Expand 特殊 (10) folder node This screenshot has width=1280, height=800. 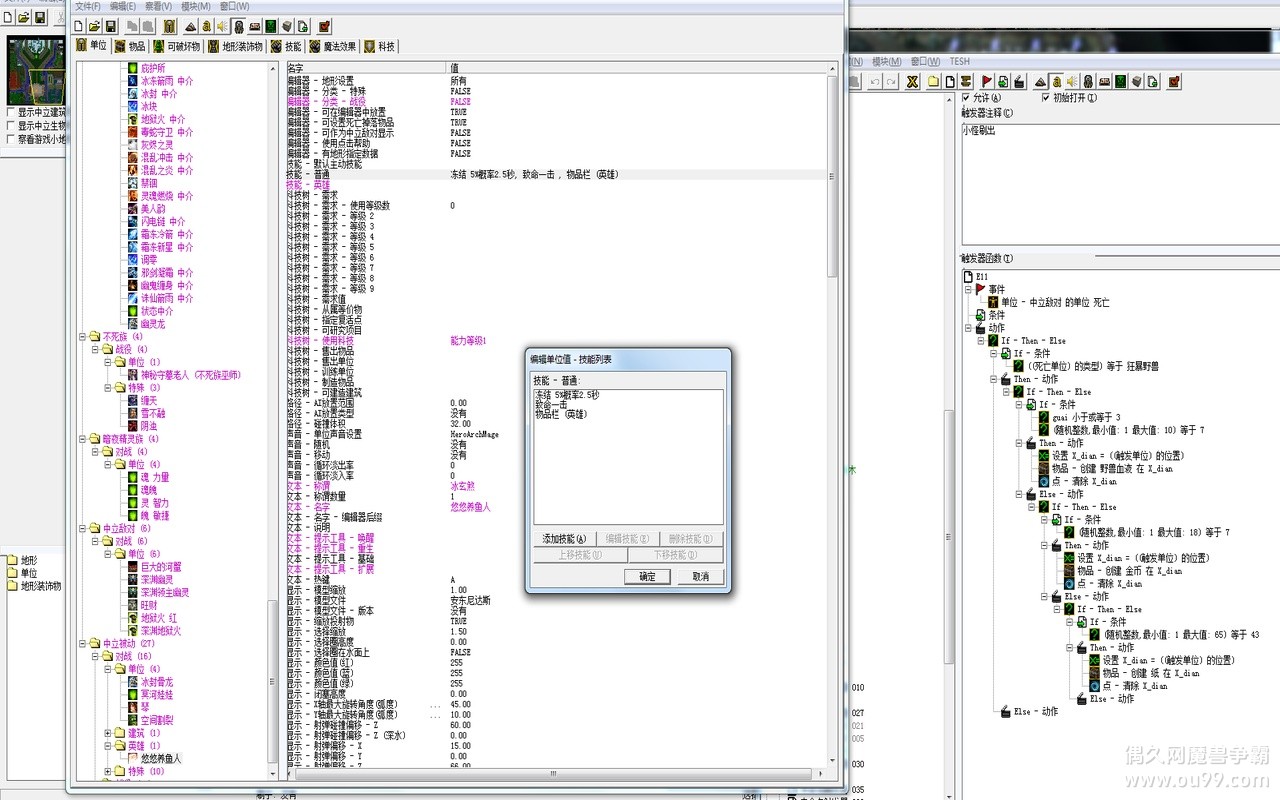[x=108, y=772]
